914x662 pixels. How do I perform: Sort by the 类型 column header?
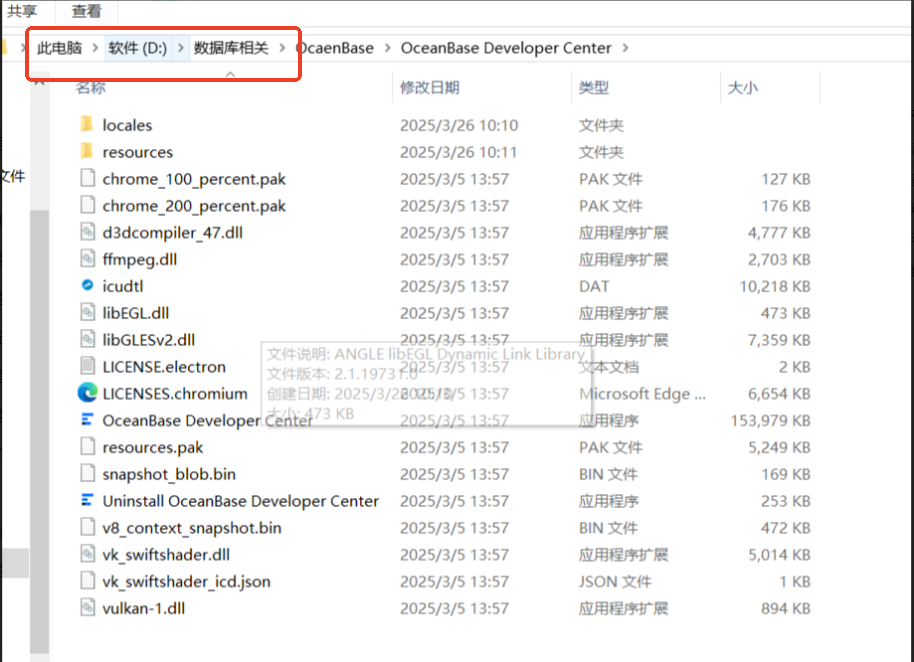coord(594,87)
